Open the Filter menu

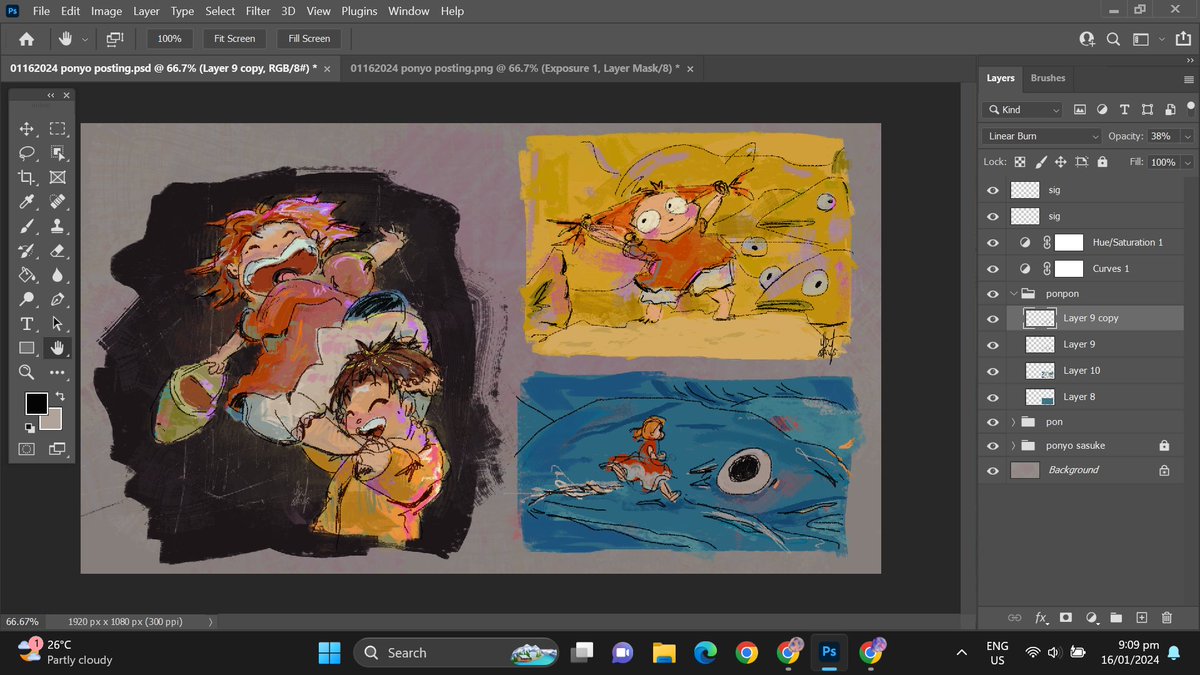(258, 11)
